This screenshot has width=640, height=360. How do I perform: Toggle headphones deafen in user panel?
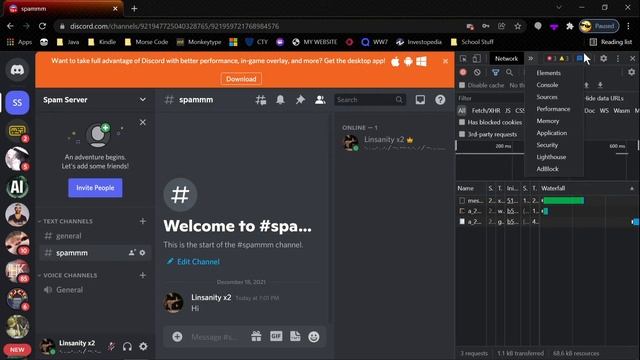127,347
